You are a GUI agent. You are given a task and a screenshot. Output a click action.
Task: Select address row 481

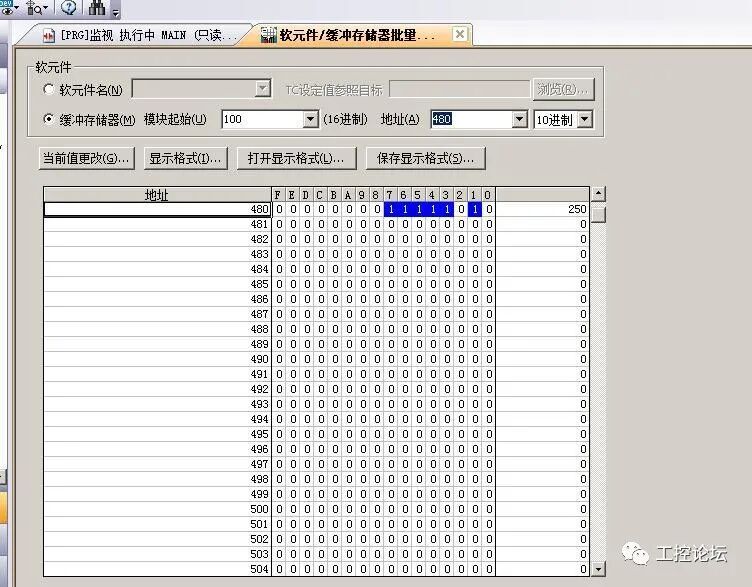tap(157, 224)
